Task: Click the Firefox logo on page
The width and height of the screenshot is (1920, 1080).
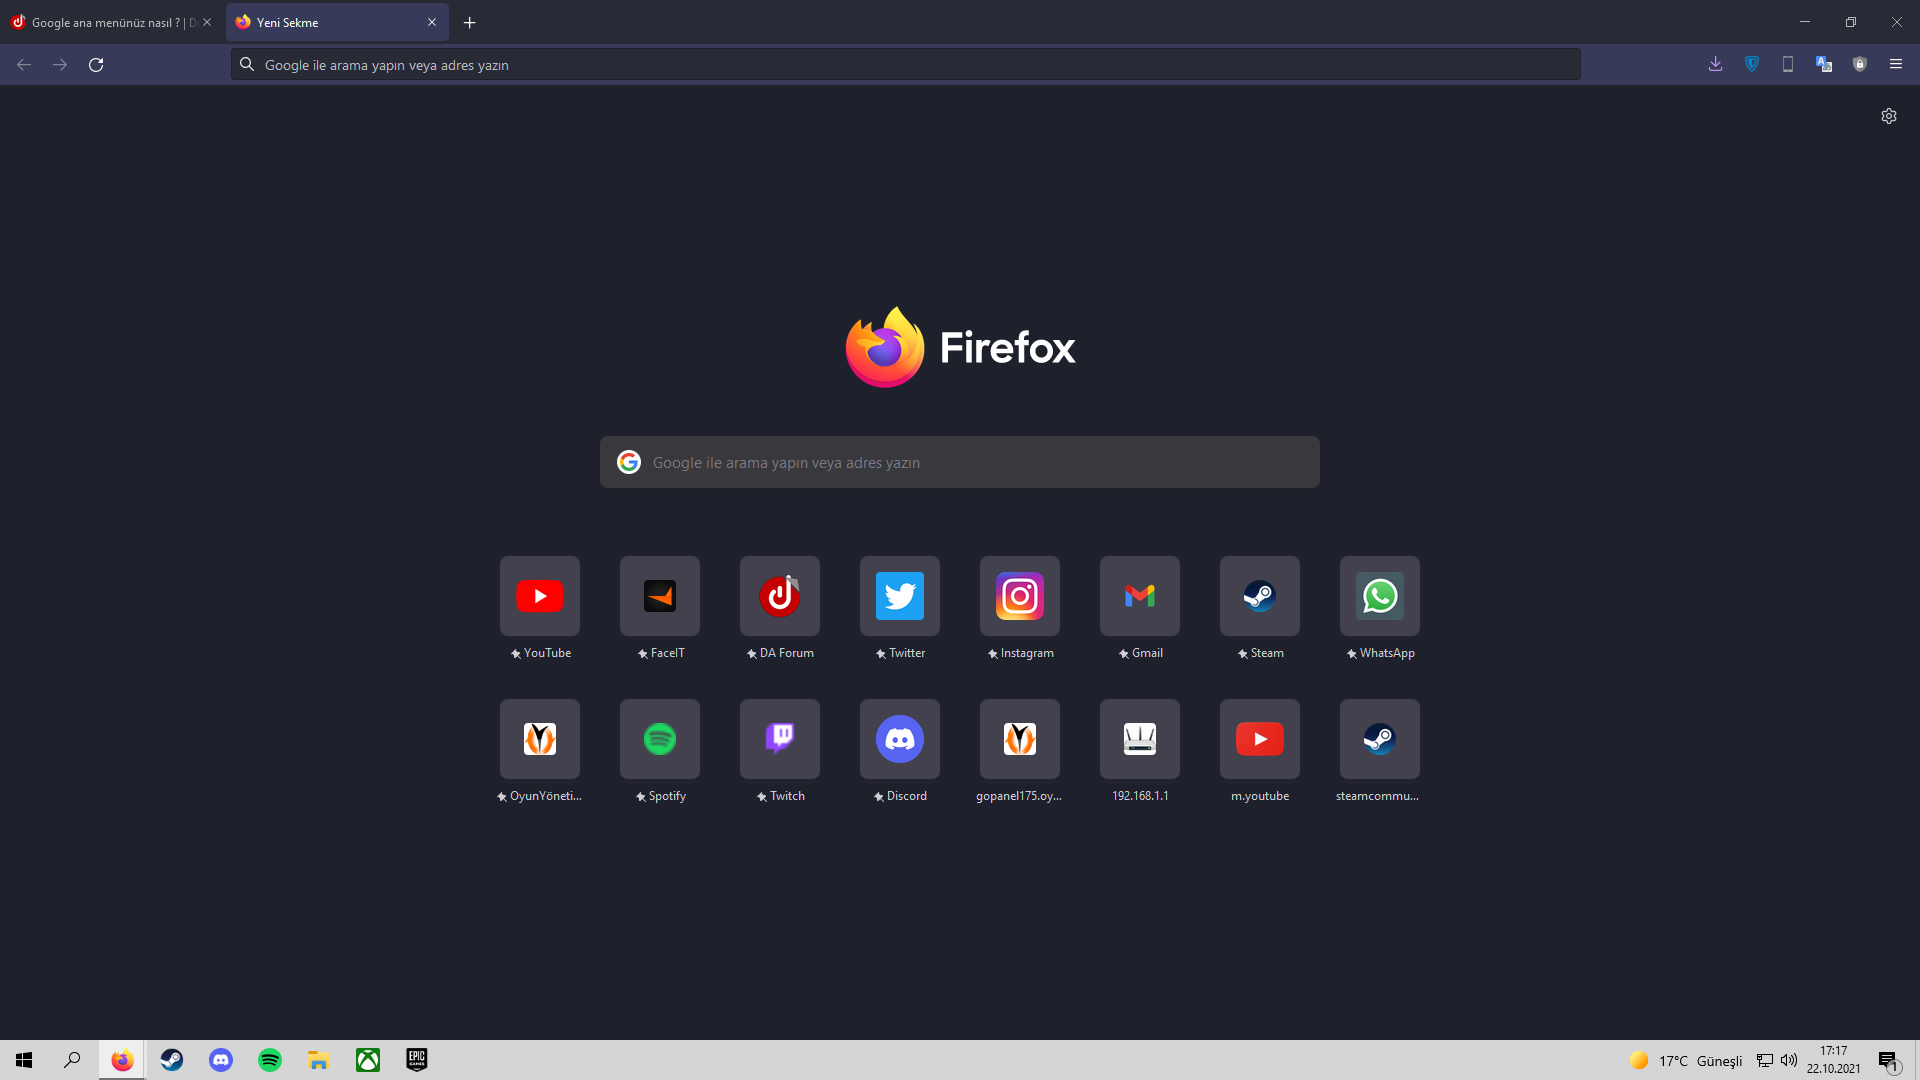Action: point(960,347)
